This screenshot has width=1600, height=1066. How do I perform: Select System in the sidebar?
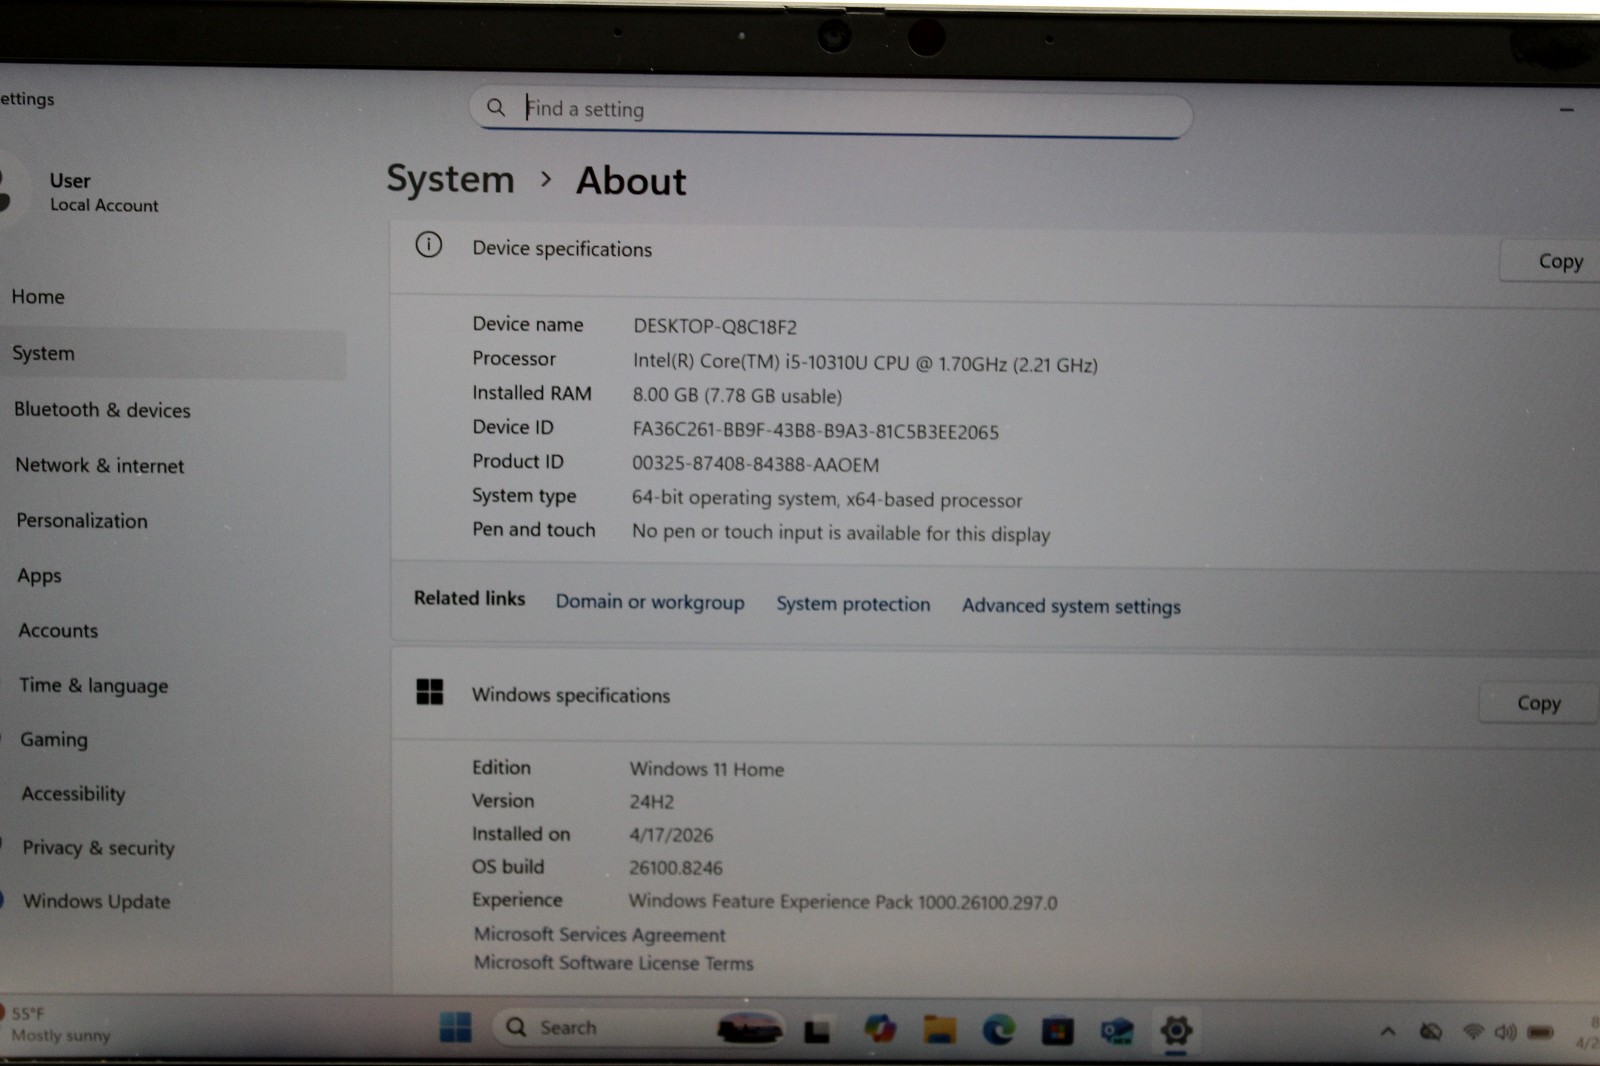click(172, 354)
